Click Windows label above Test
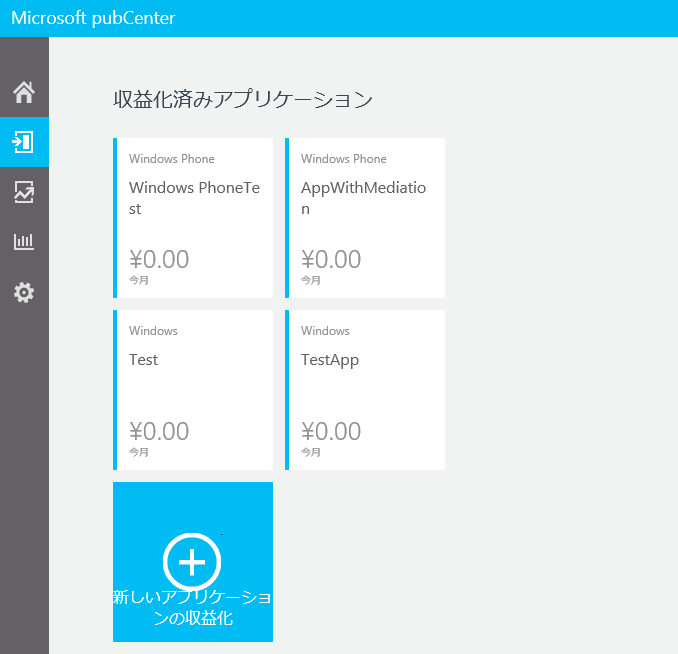 153,331
